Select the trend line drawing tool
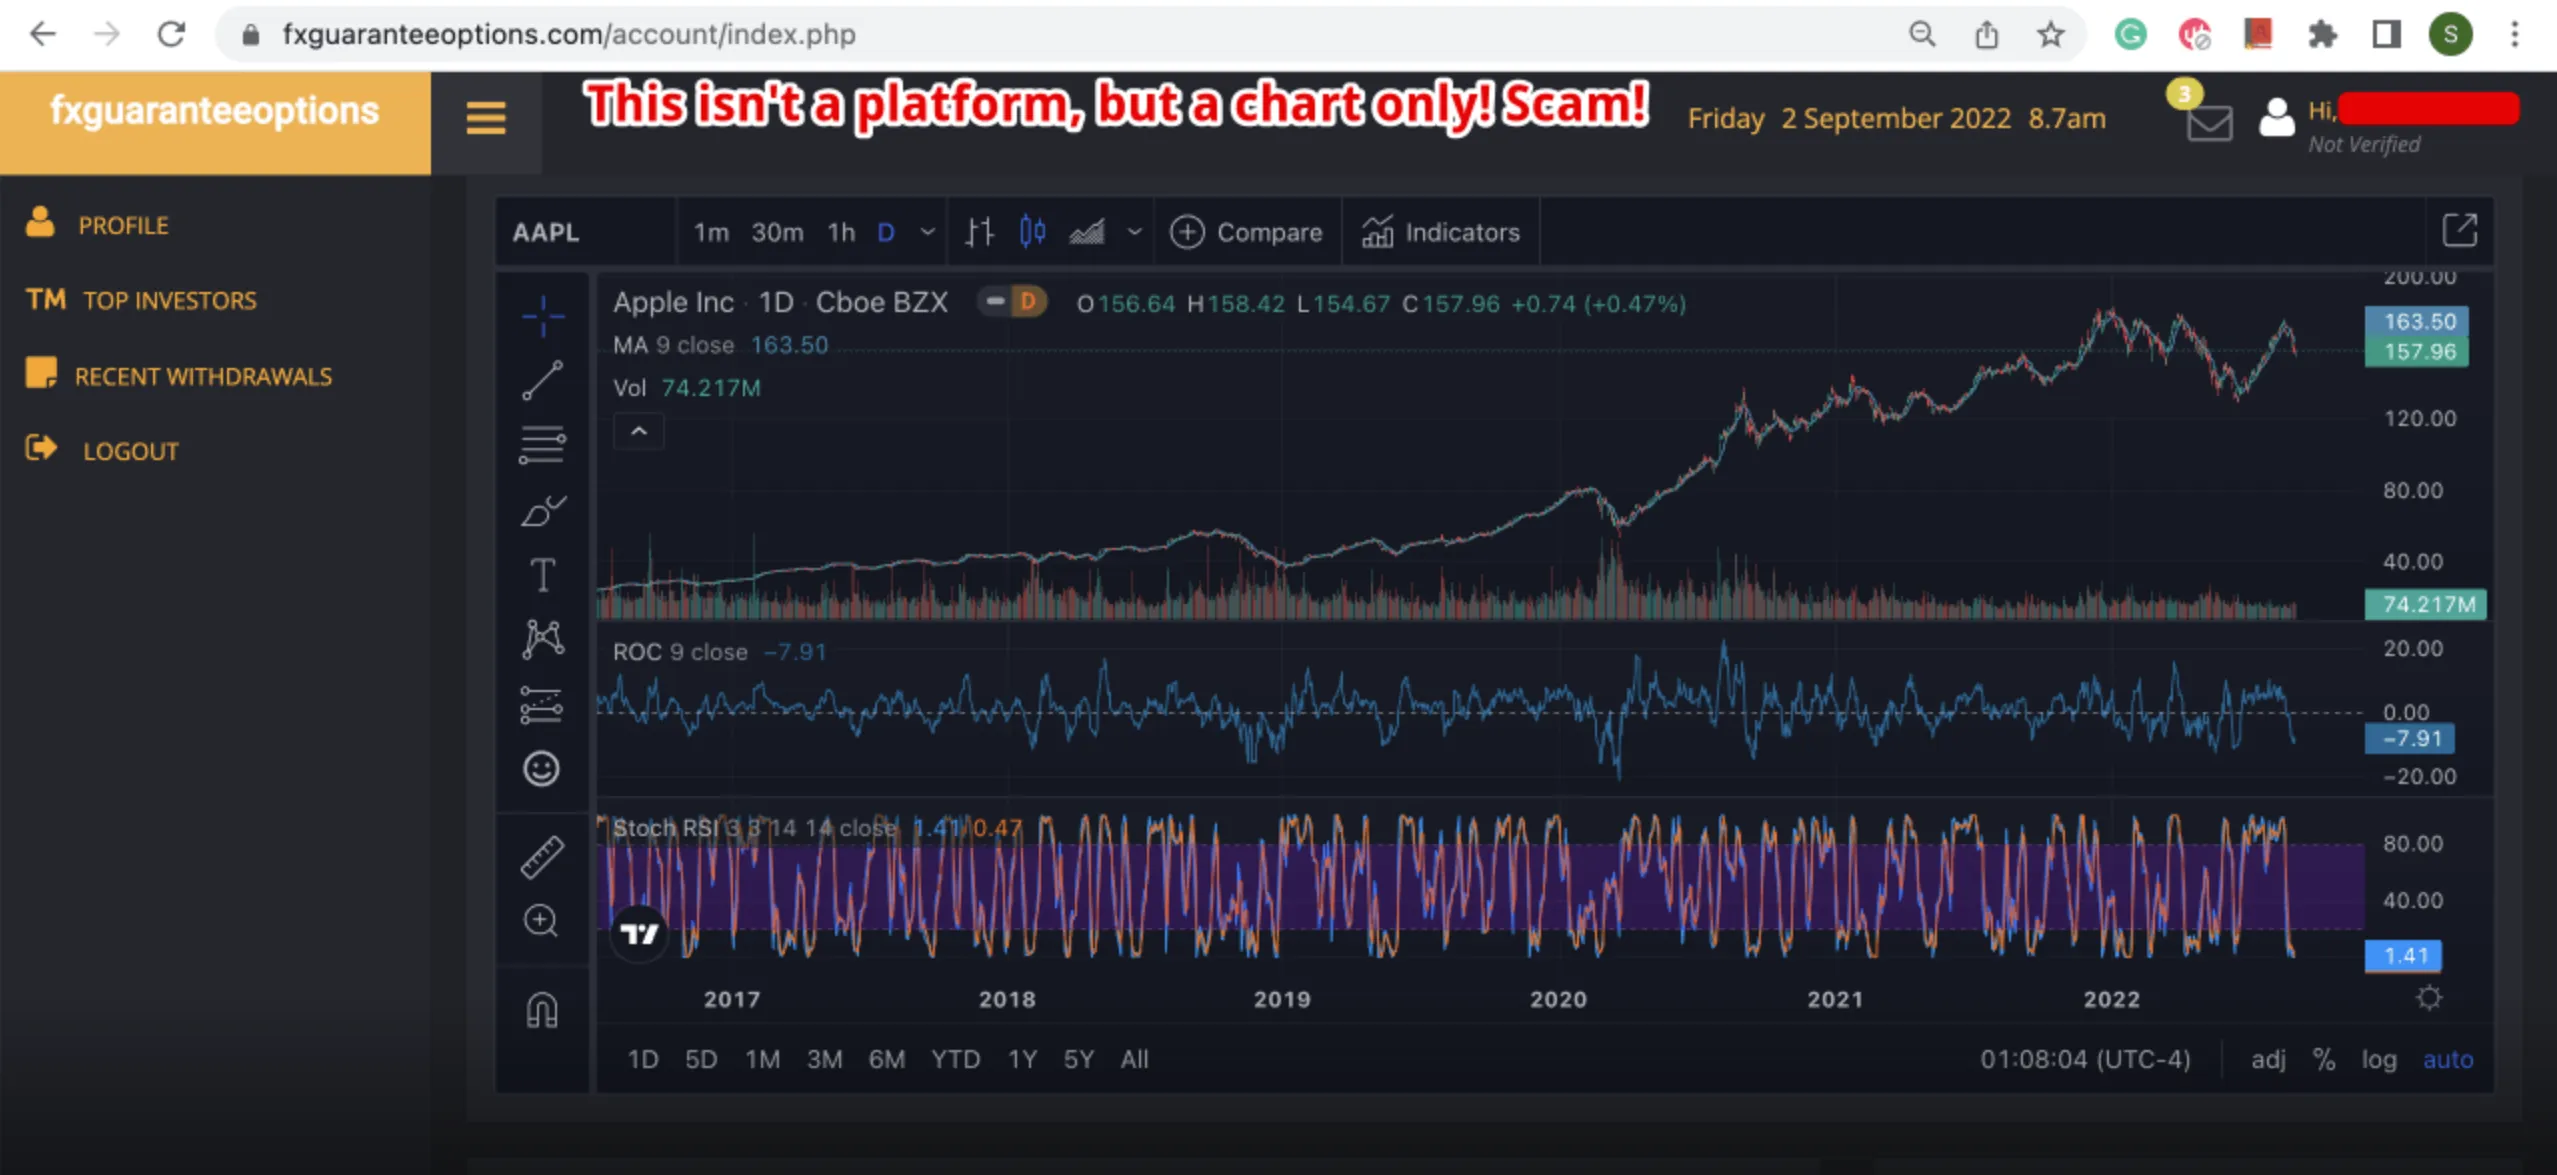2557x1175 pixels. (543, 381)
